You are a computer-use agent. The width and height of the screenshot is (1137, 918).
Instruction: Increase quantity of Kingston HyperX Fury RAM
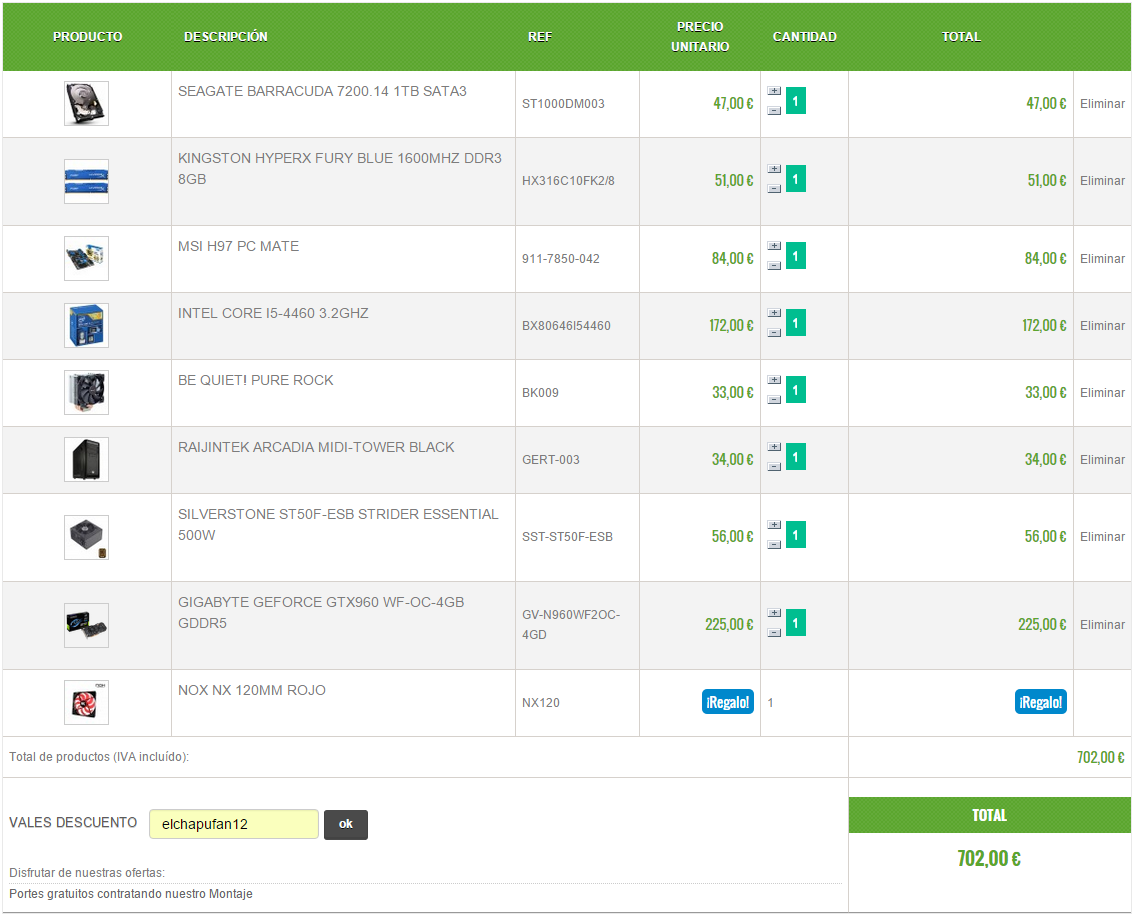coord(774,169)
